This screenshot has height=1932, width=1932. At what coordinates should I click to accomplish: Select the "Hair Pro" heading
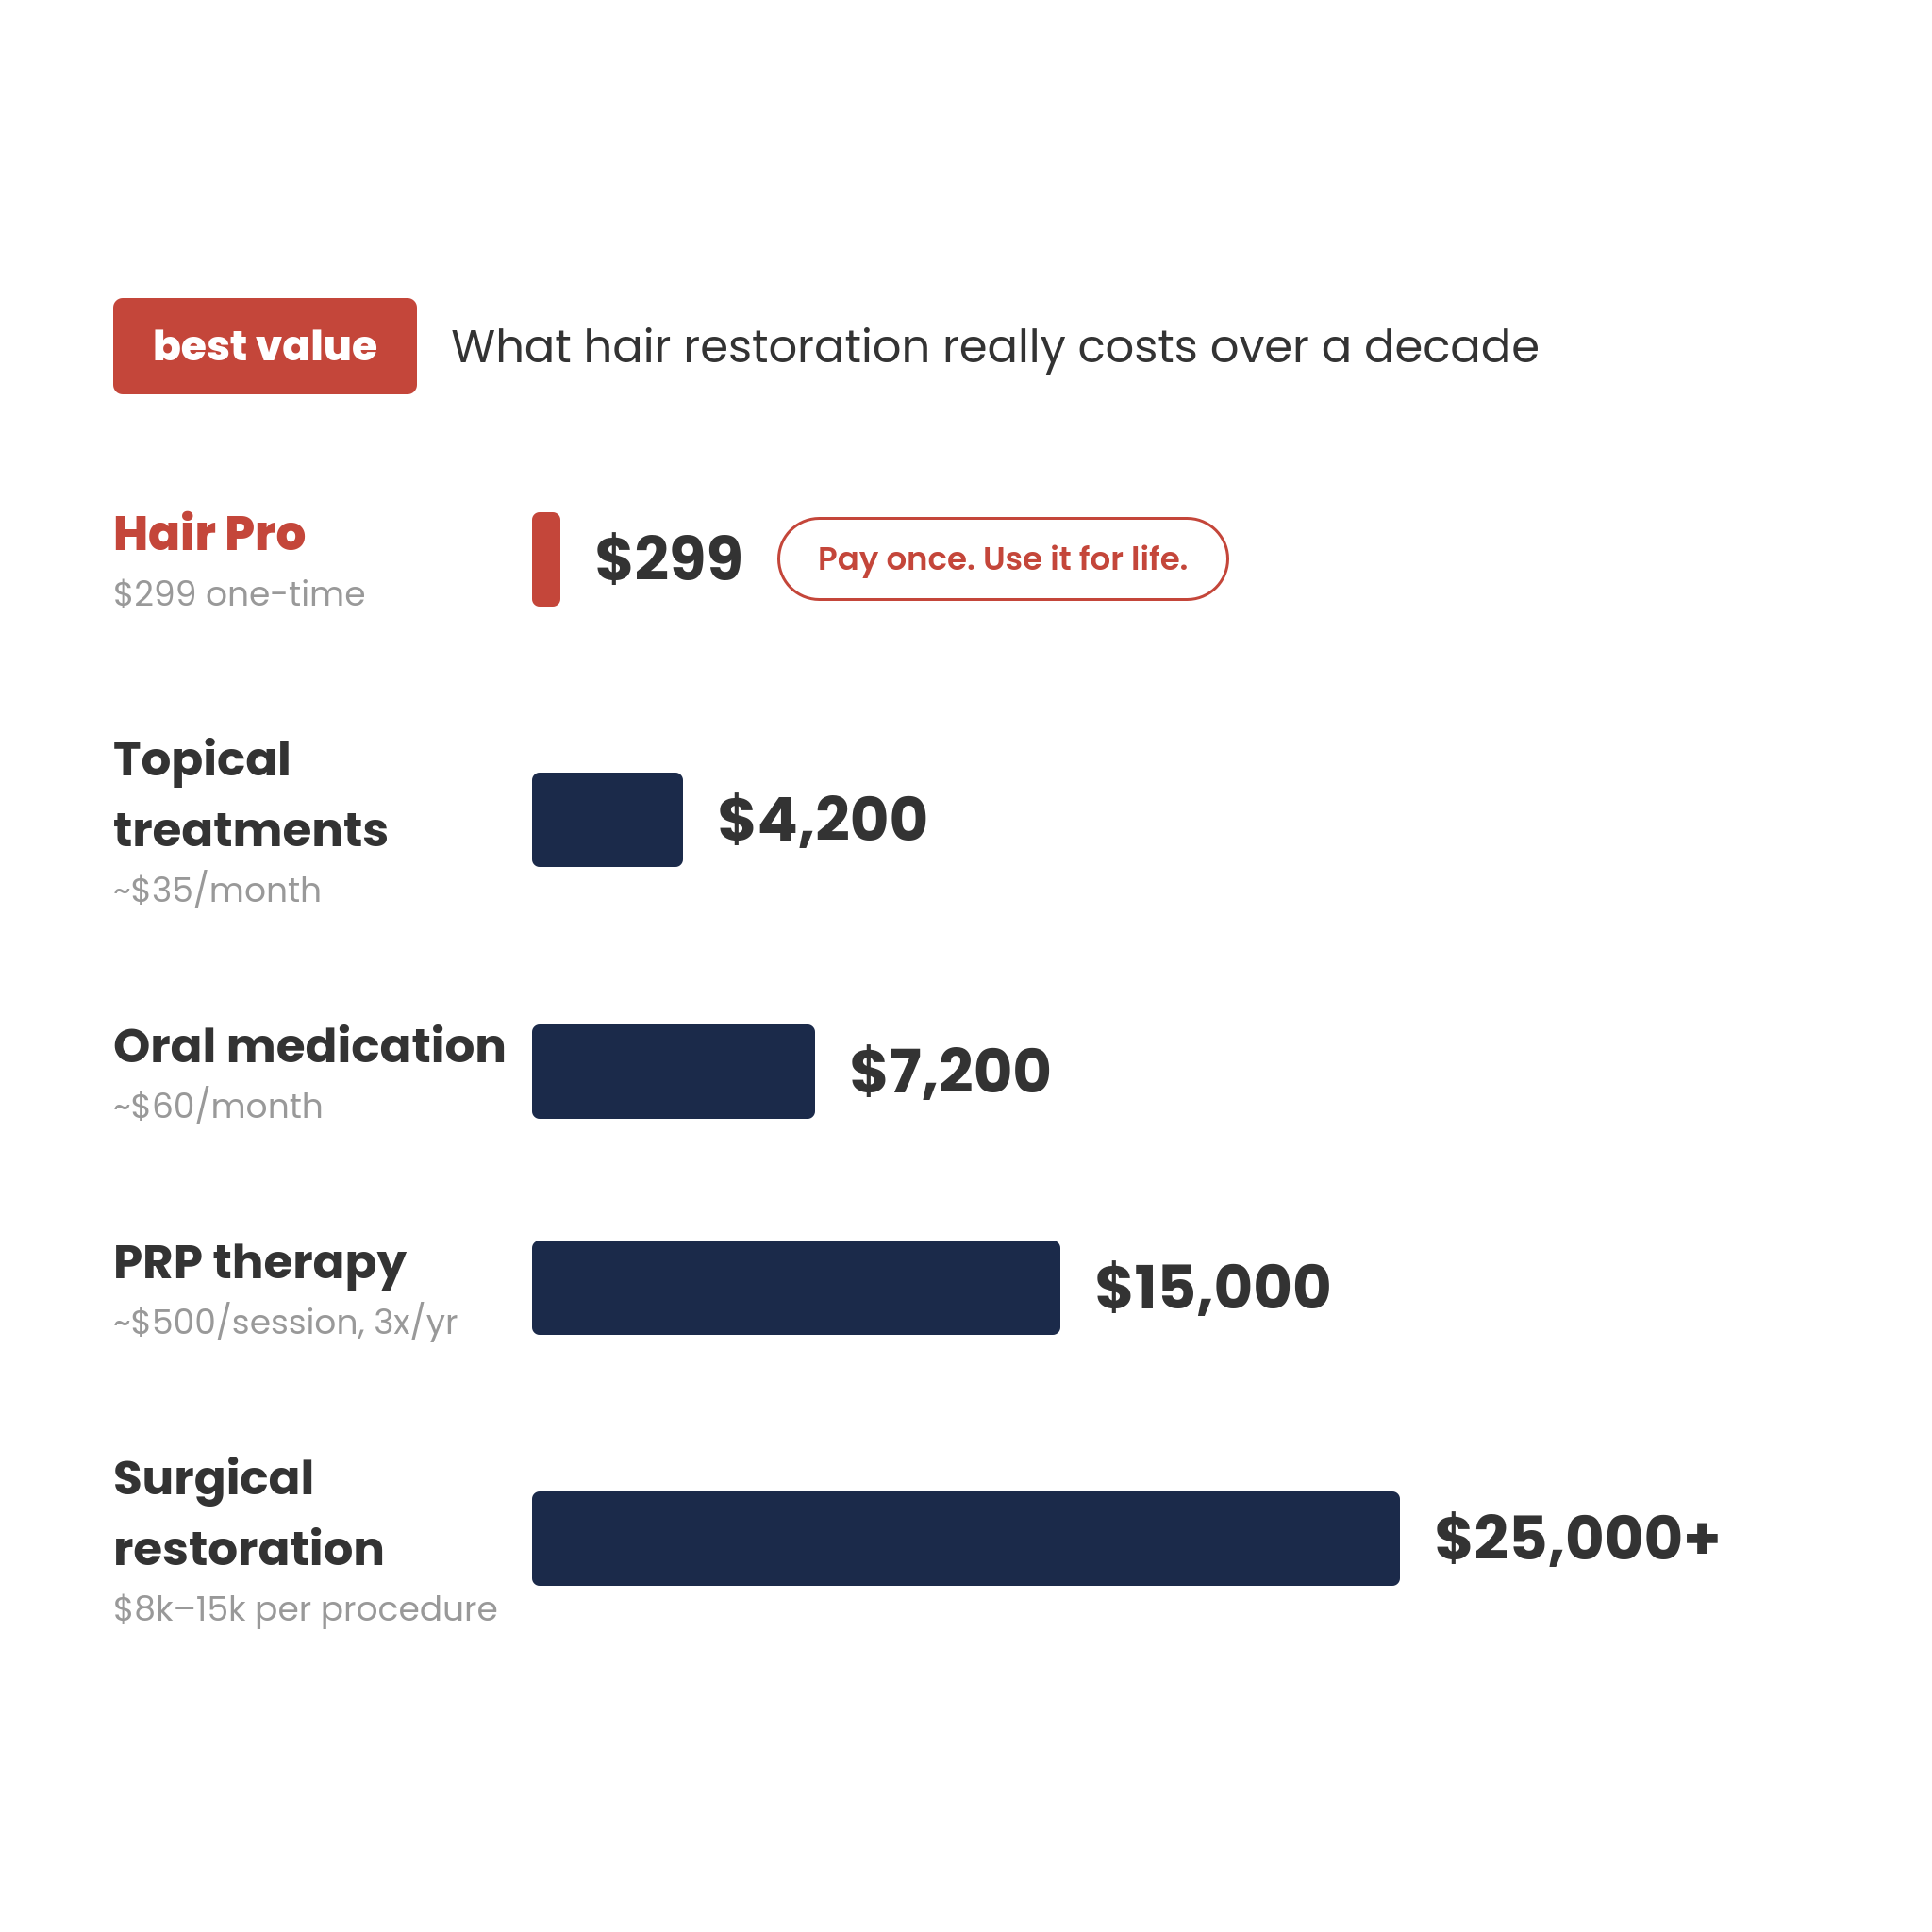click(209, 533)
